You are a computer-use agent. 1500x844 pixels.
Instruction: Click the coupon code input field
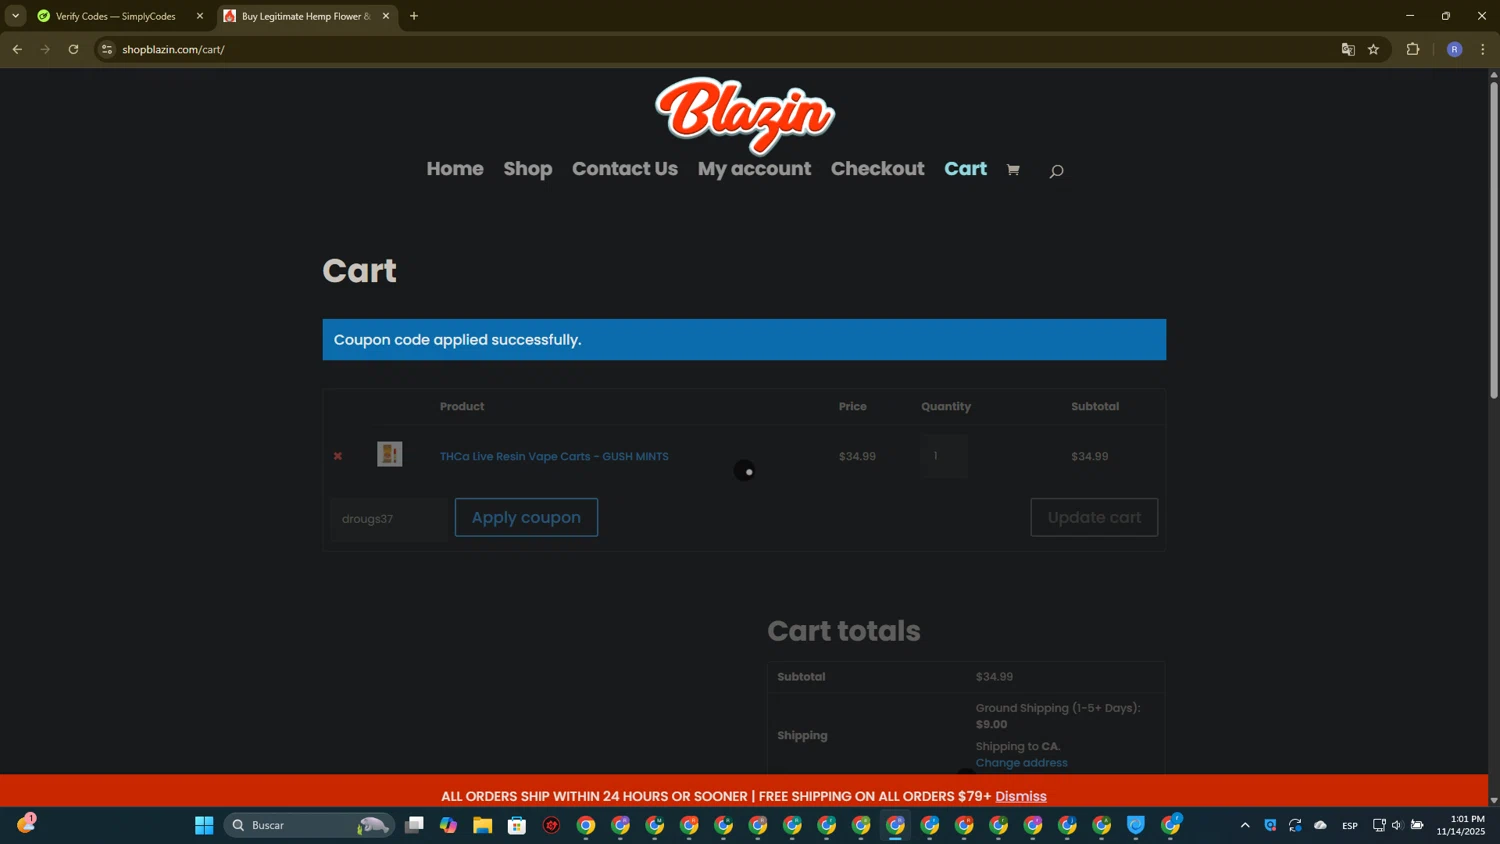click(x=390, y=518)
